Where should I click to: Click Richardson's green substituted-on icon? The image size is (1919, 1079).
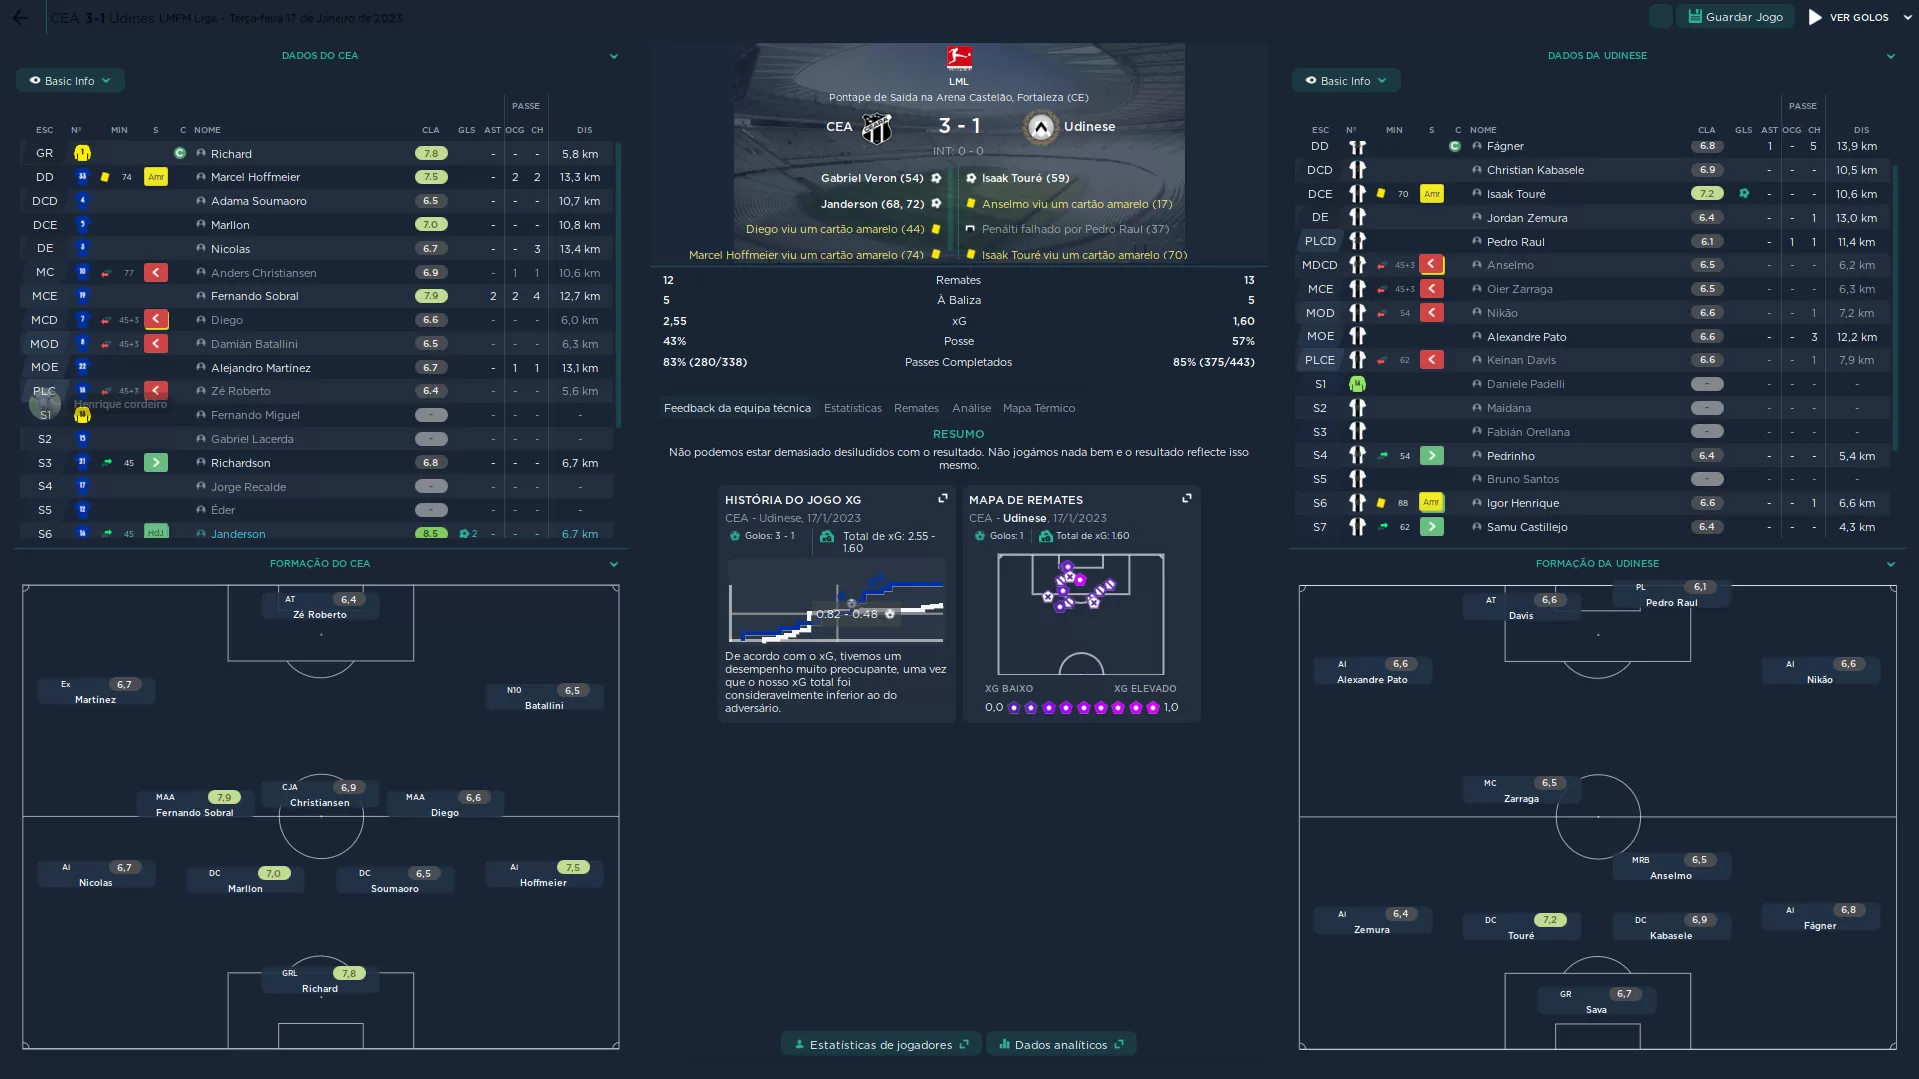[156, 463]
